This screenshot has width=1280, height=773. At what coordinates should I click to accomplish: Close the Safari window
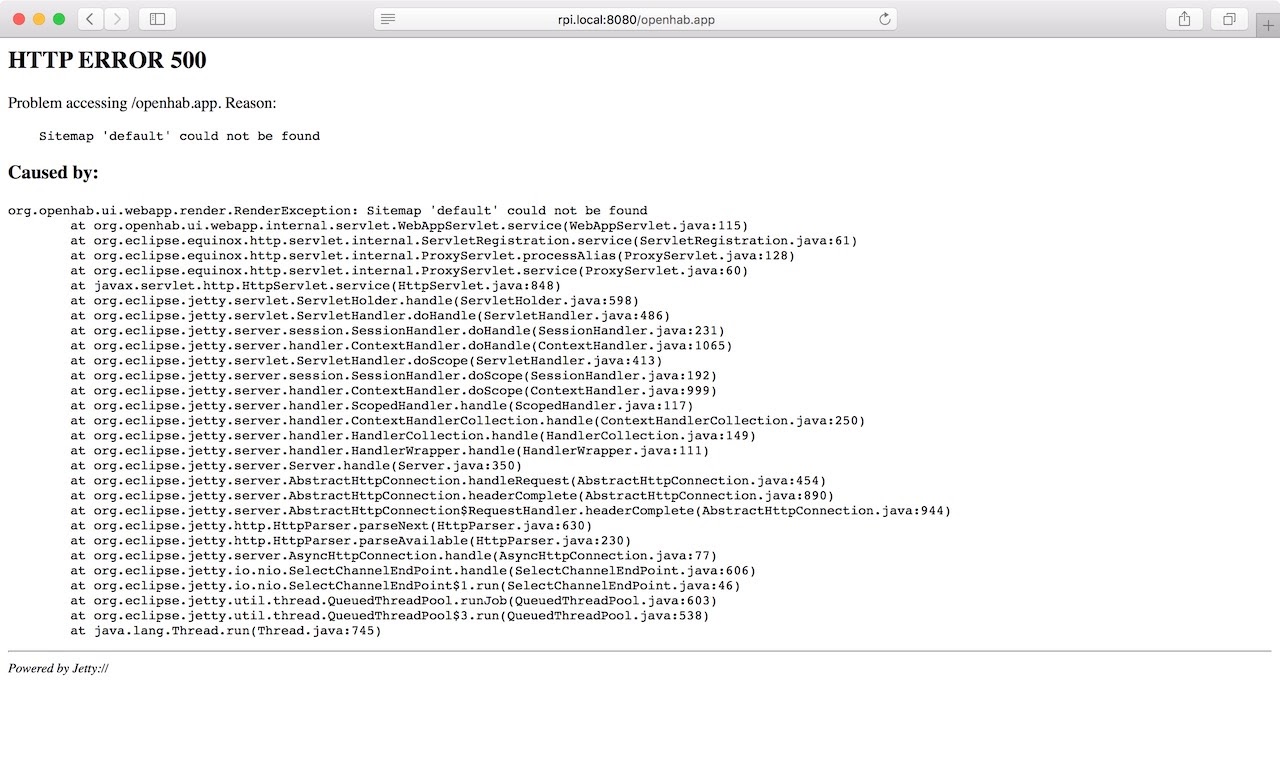(19, 19)
